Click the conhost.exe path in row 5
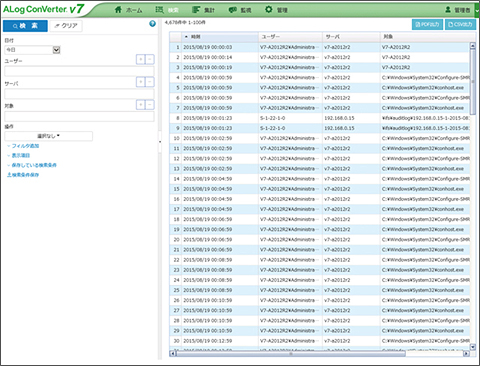This screenshot has width=480, height=366. (x=423, y=88)
